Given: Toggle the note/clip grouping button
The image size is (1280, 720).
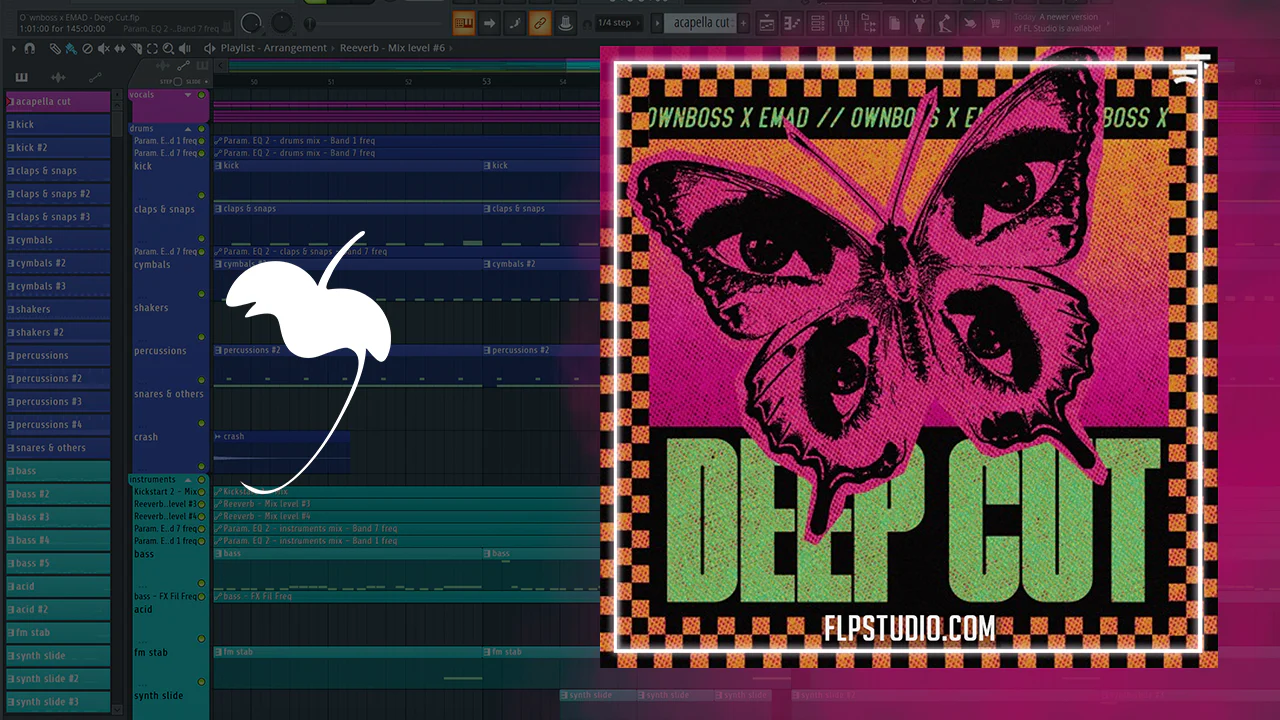Looking at the screenshot, I should pos(514,23).
